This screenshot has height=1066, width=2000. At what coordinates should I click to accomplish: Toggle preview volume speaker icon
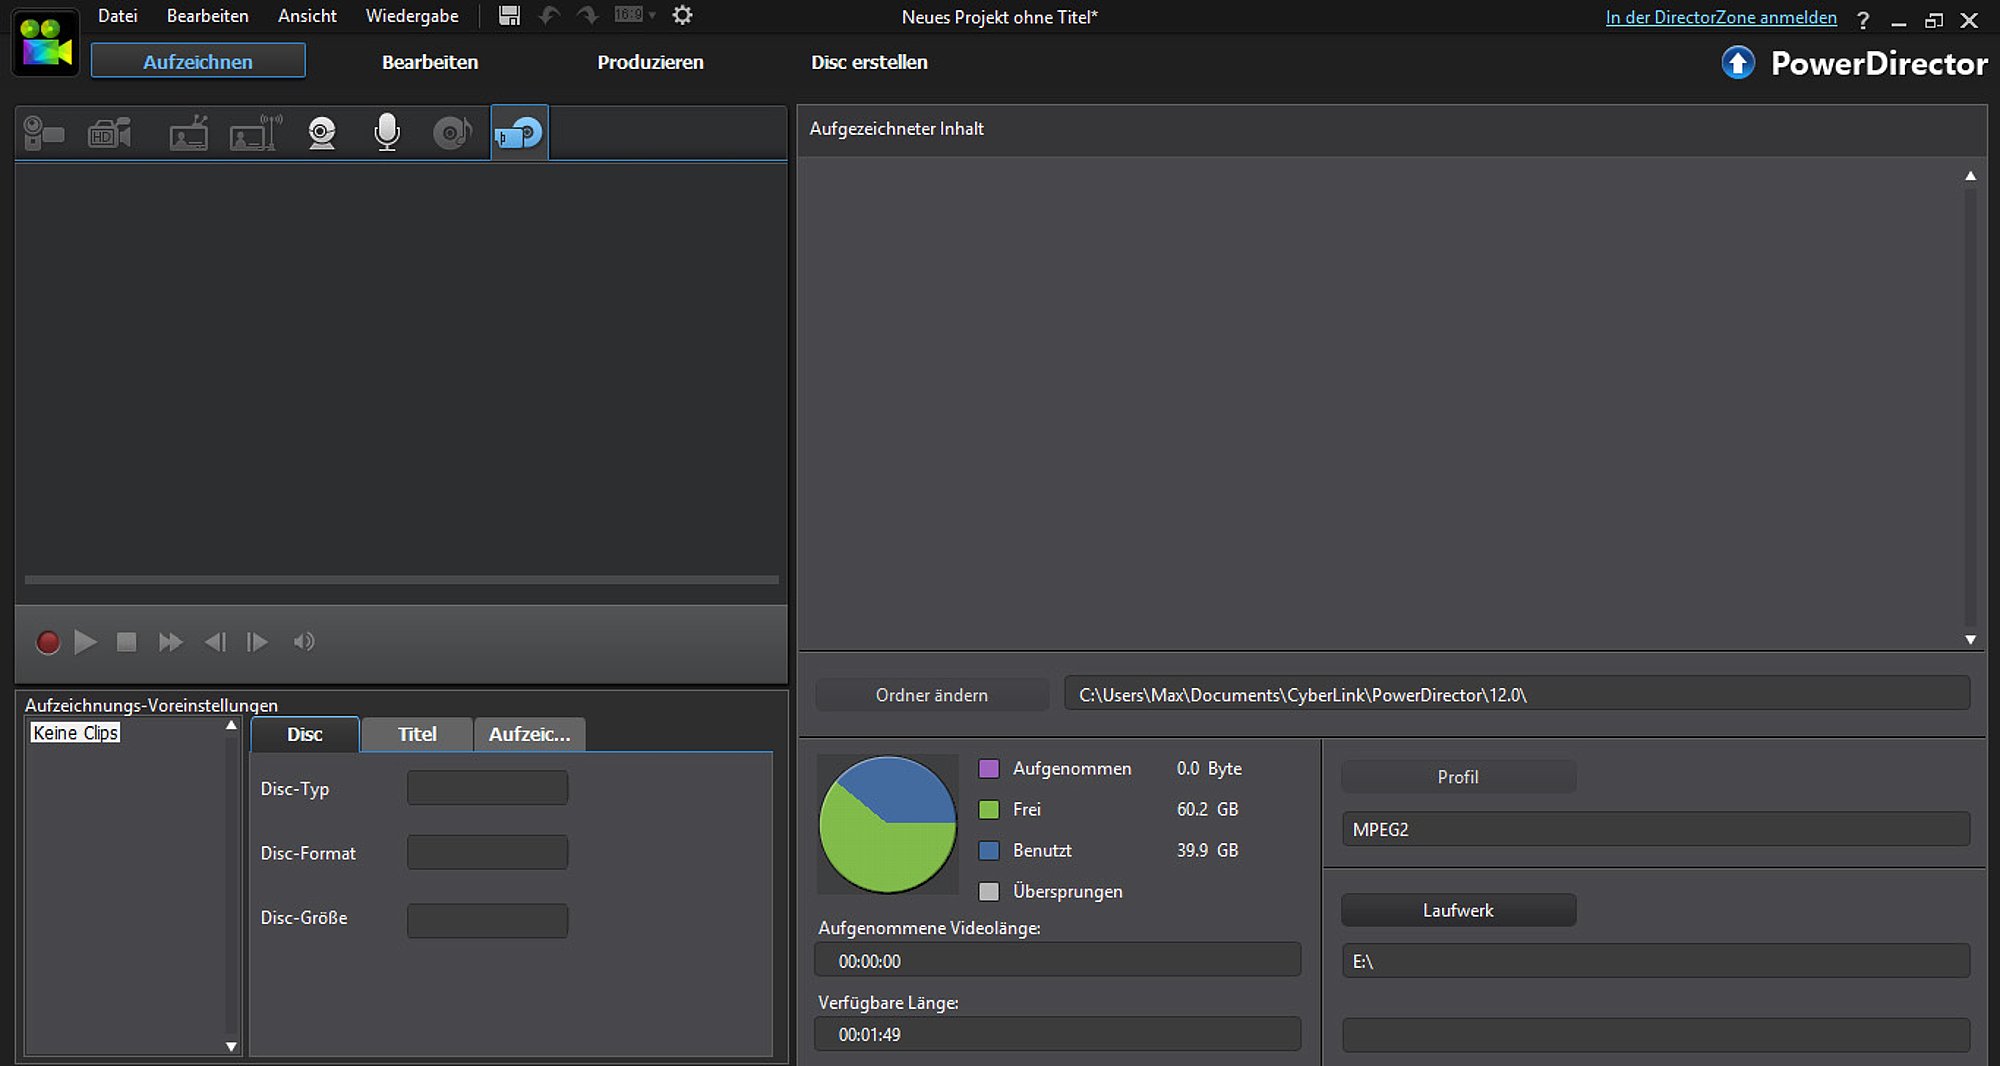(304, 642)
